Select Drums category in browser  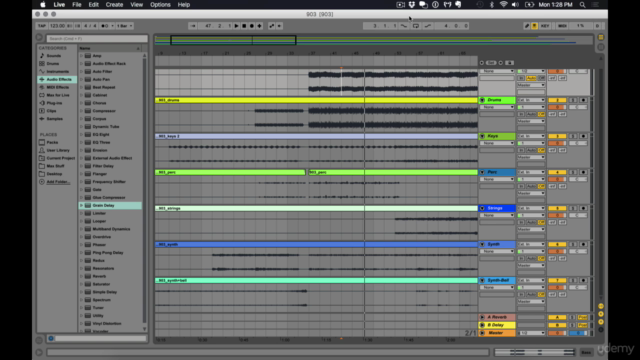(x=53, y=64)
